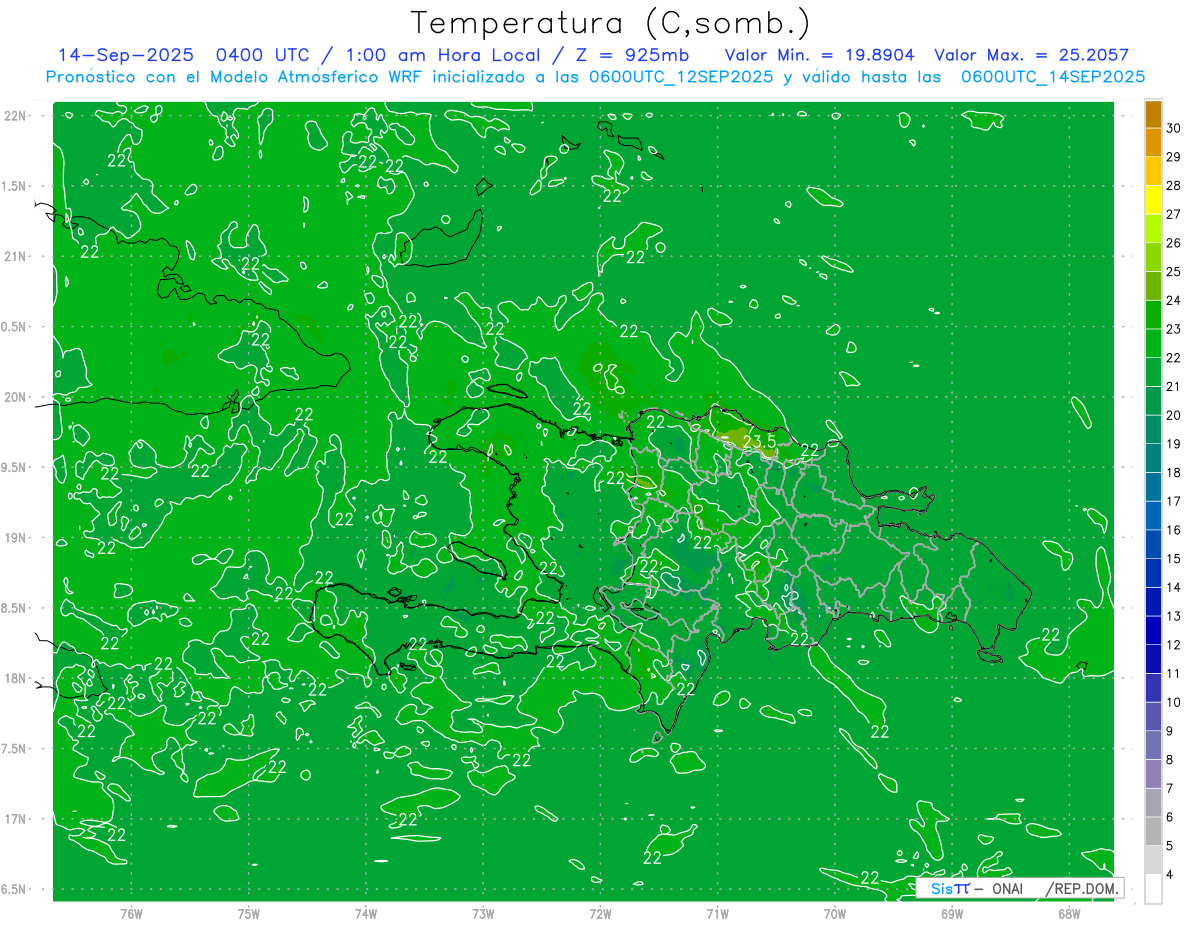Click the 0600UTC_14SEP2025 valid-until time
1200x927 pixels.
[x=1052, y=77]
